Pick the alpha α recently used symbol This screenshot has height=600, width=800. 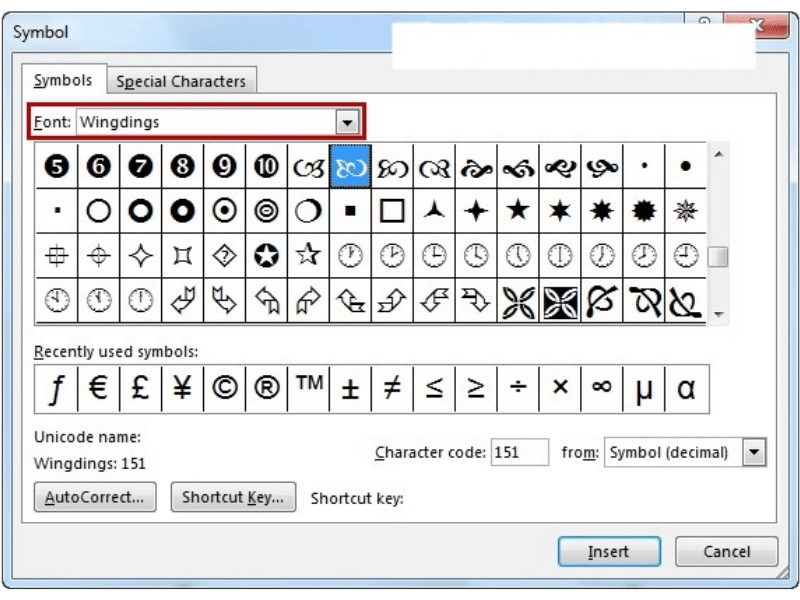[x=686, y=389]
